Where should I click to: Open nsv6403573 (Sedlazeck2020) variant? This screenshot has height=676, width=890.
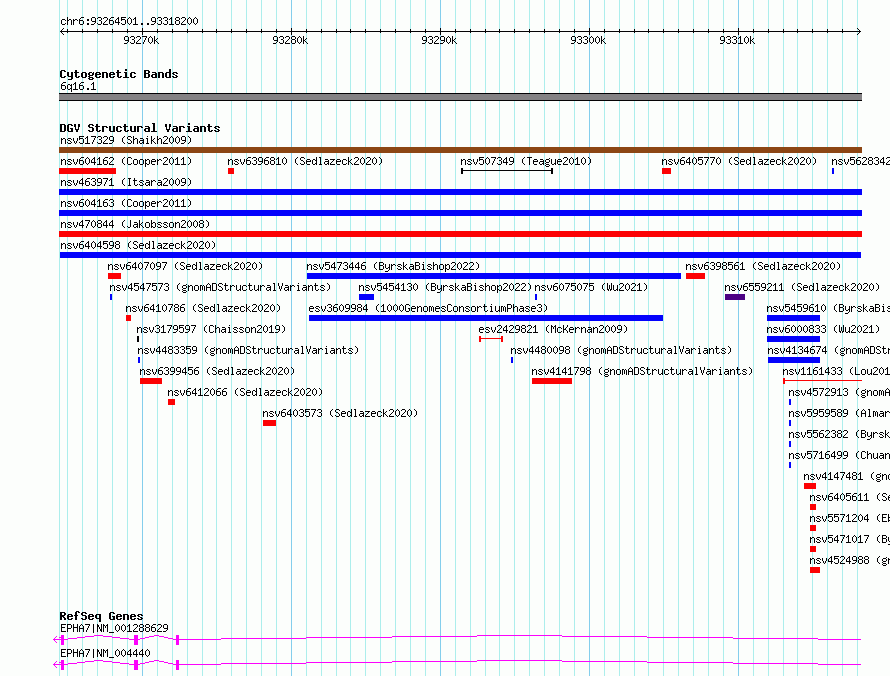click(340, 413)
